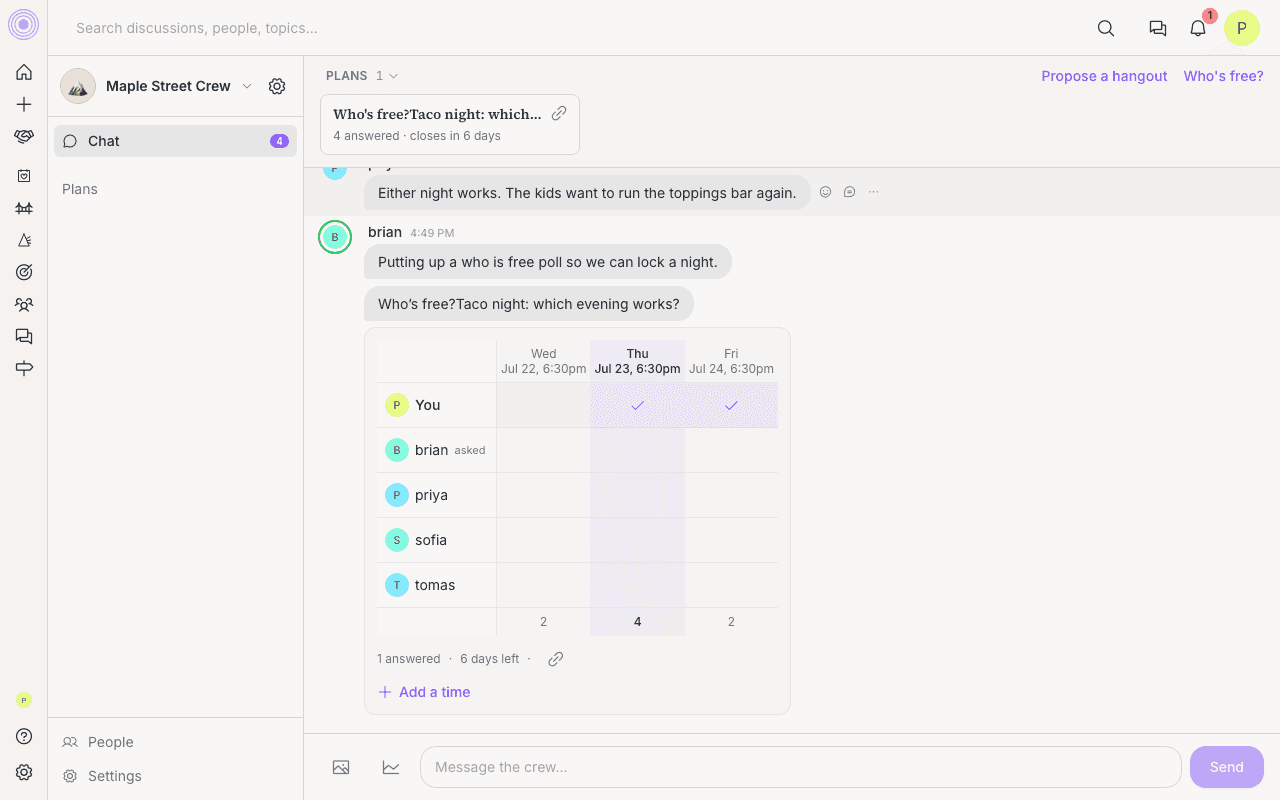
Task: Uncheck your Fri Jul 24 availability
Action: tap(731, 405)
